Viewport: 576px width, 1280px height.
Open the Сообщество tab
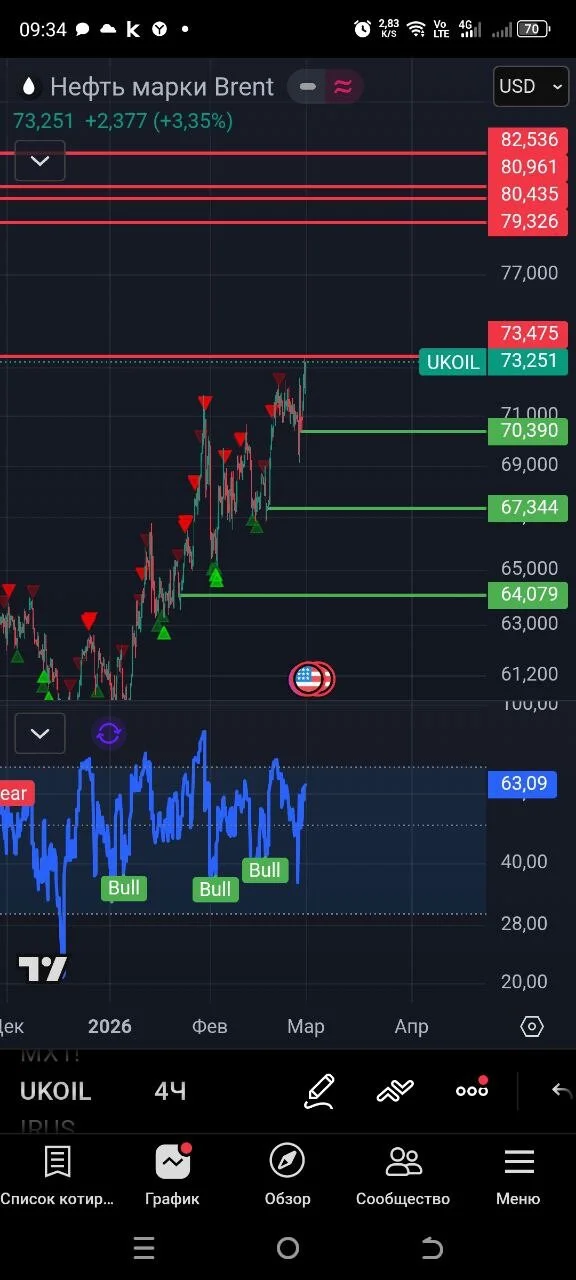403,1174
